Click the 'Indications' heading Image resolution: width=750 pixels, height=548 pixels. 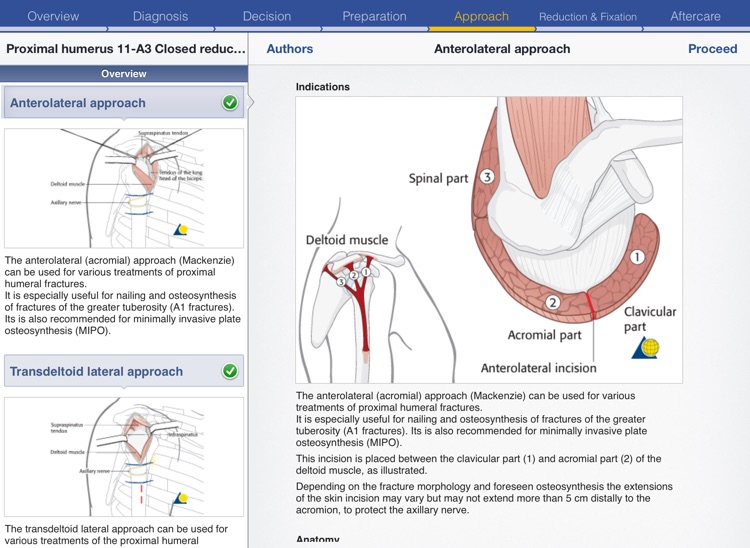pyautogui.click(x=322, y=87)
